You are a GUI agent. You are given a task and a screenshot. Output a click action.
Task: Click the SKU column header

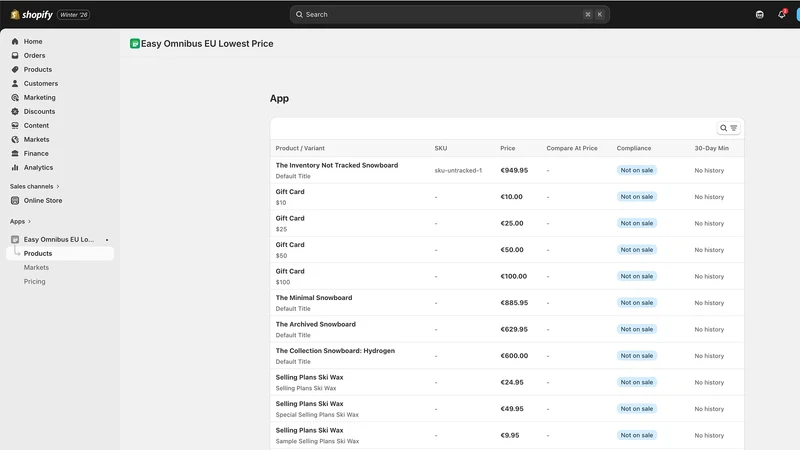pyautogui.click(x=441, y=148)
